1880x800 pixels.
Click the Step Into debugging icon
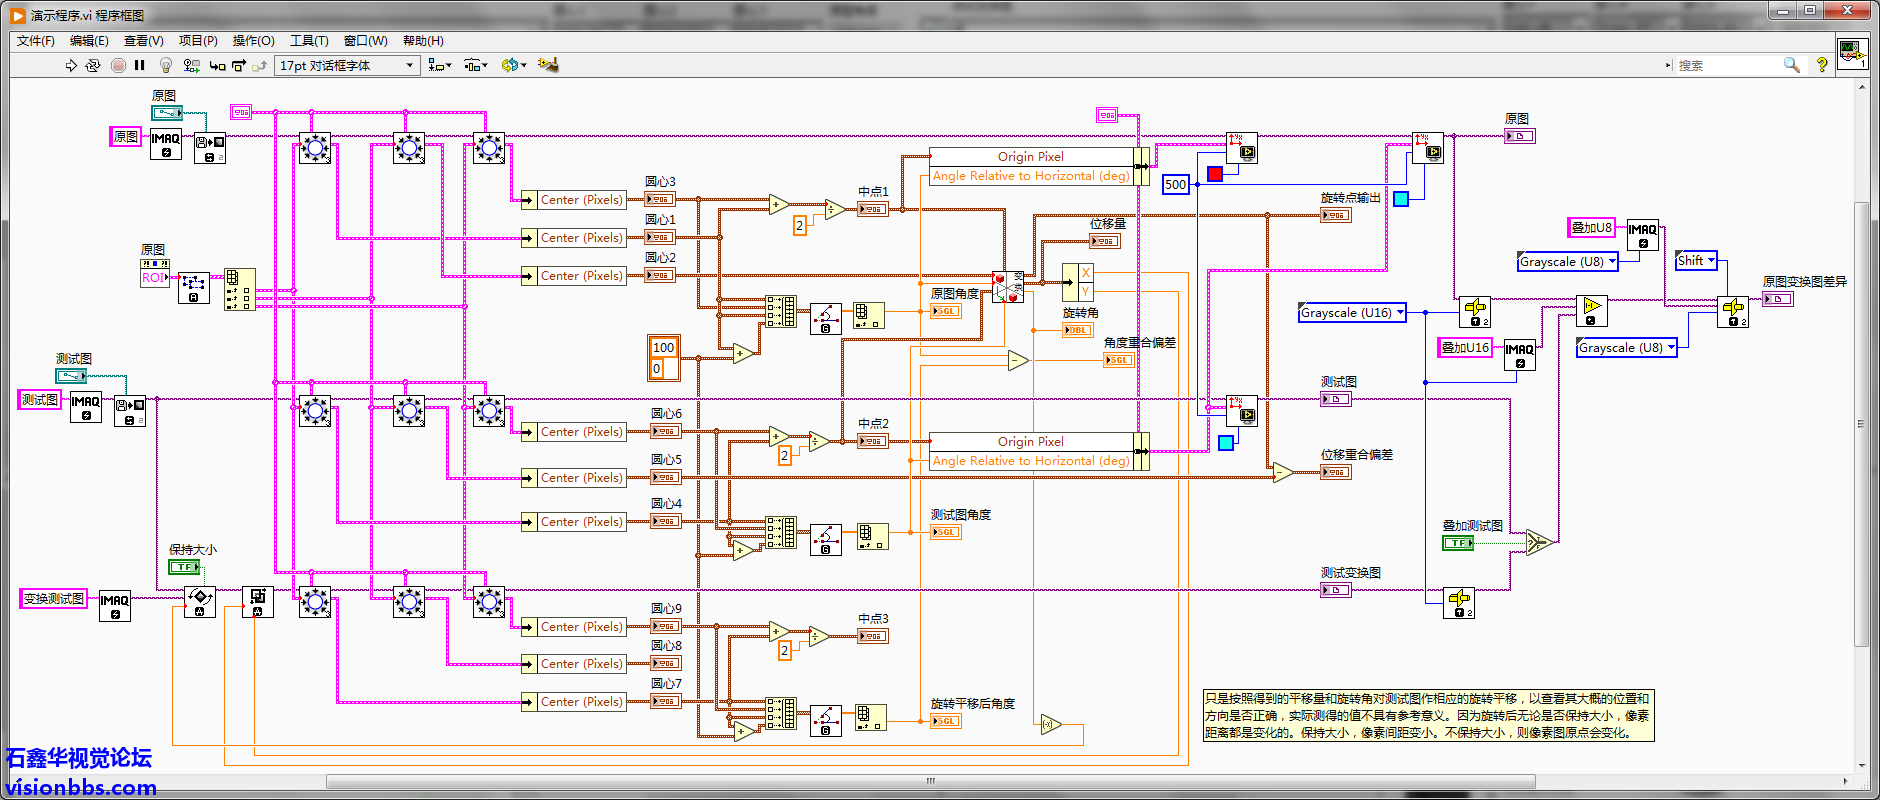(x=217, y=66)
